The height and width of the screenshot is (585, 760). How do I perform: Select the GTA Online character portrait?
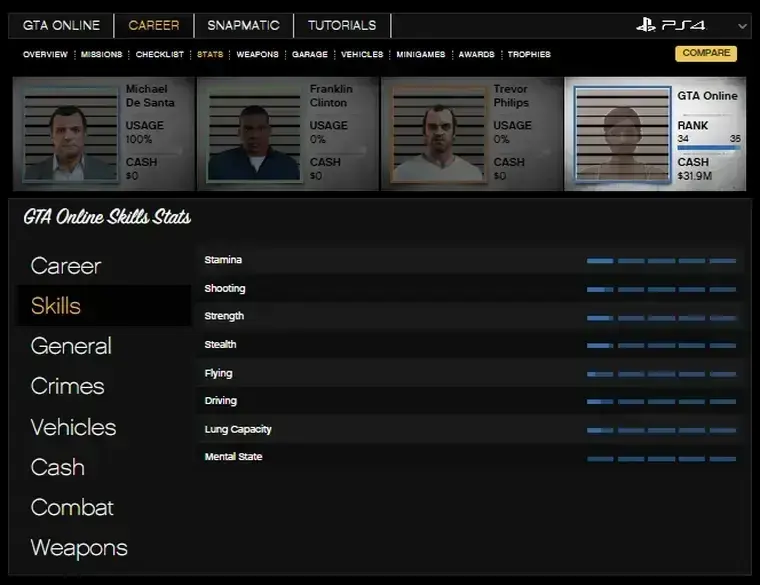[x=622, y=136]
